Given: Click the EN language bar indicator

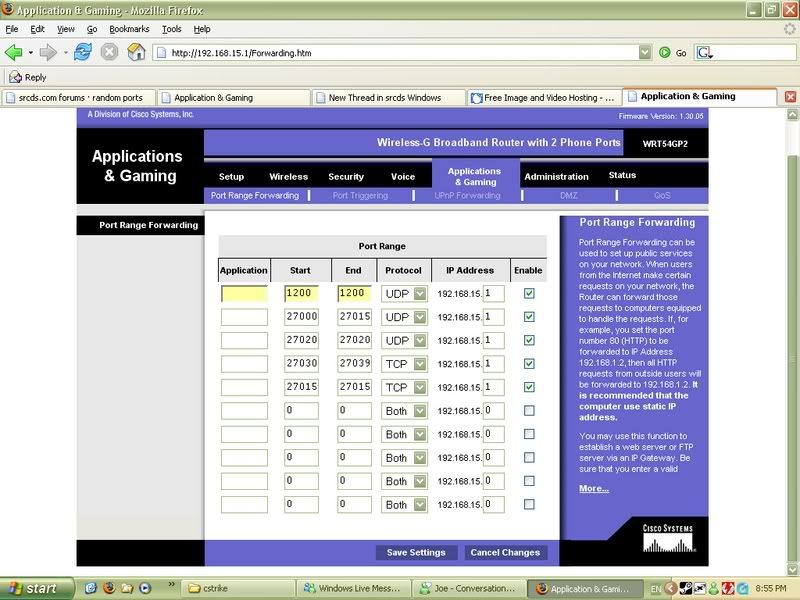Looking at the screenshot, I should 656,589.
